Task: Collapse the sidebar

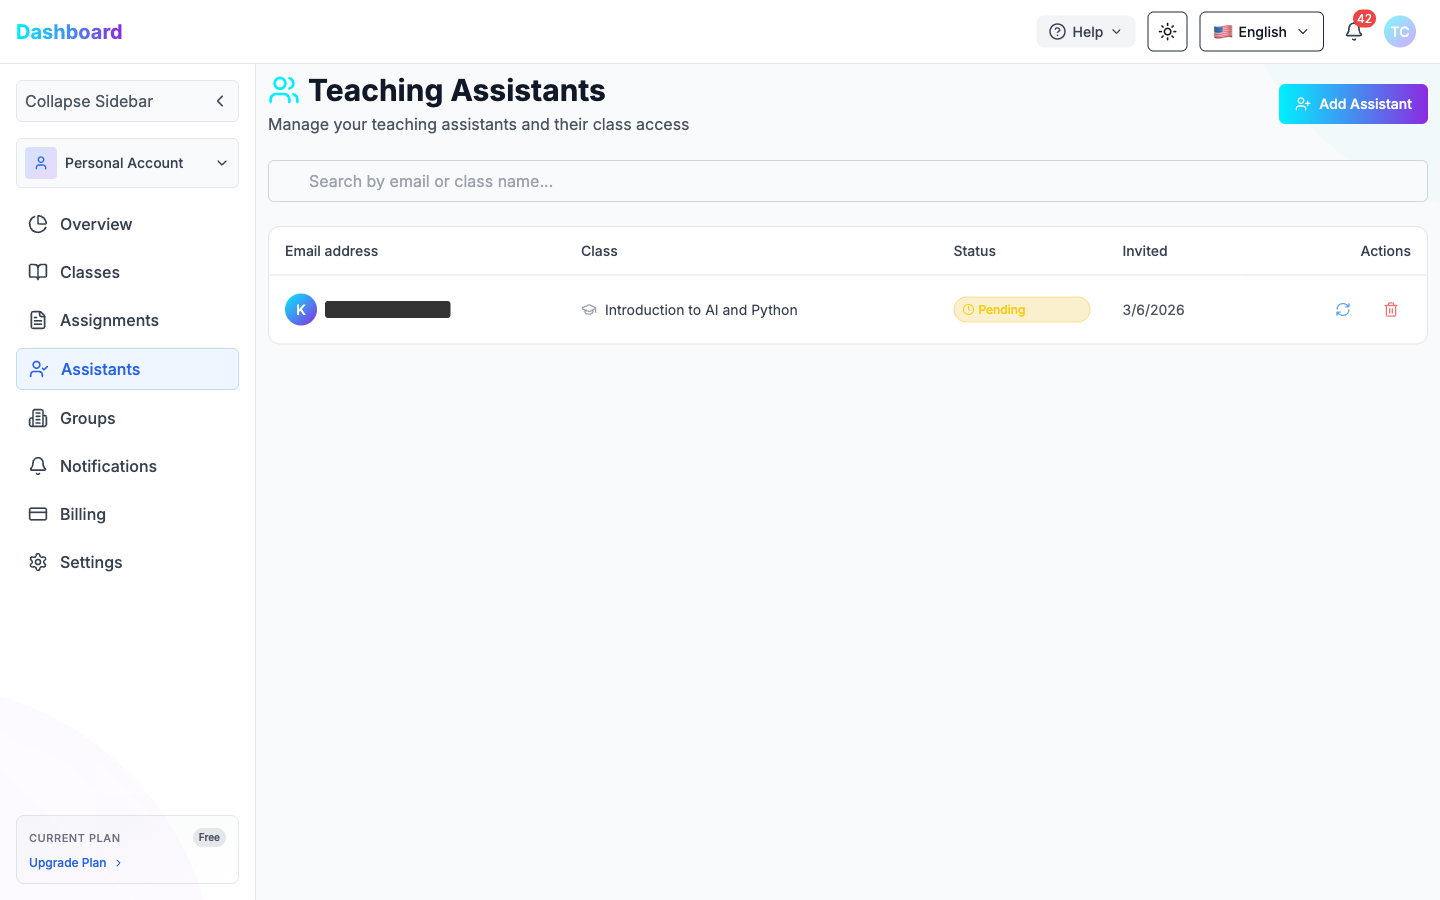Action: 127,101
